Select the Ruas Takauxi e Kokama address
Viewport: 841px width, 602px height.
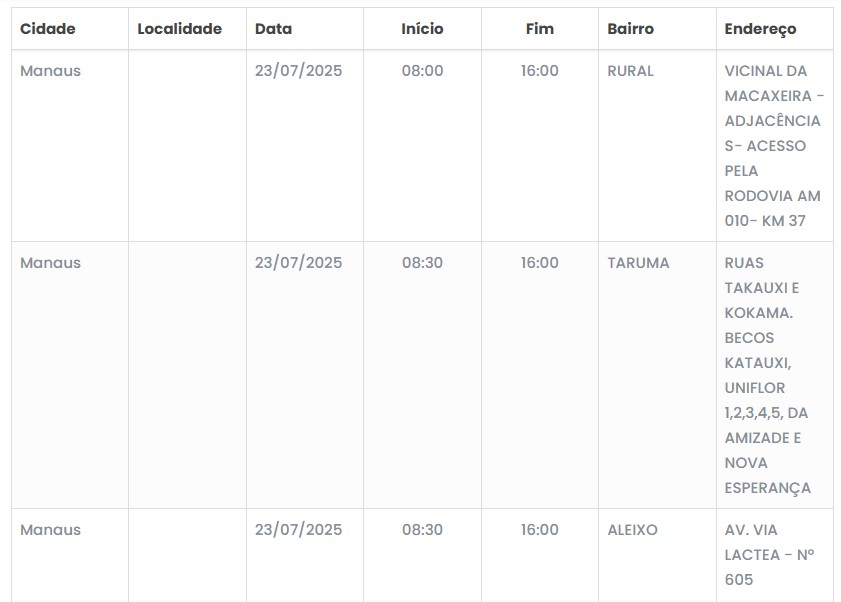pos(767,375)
